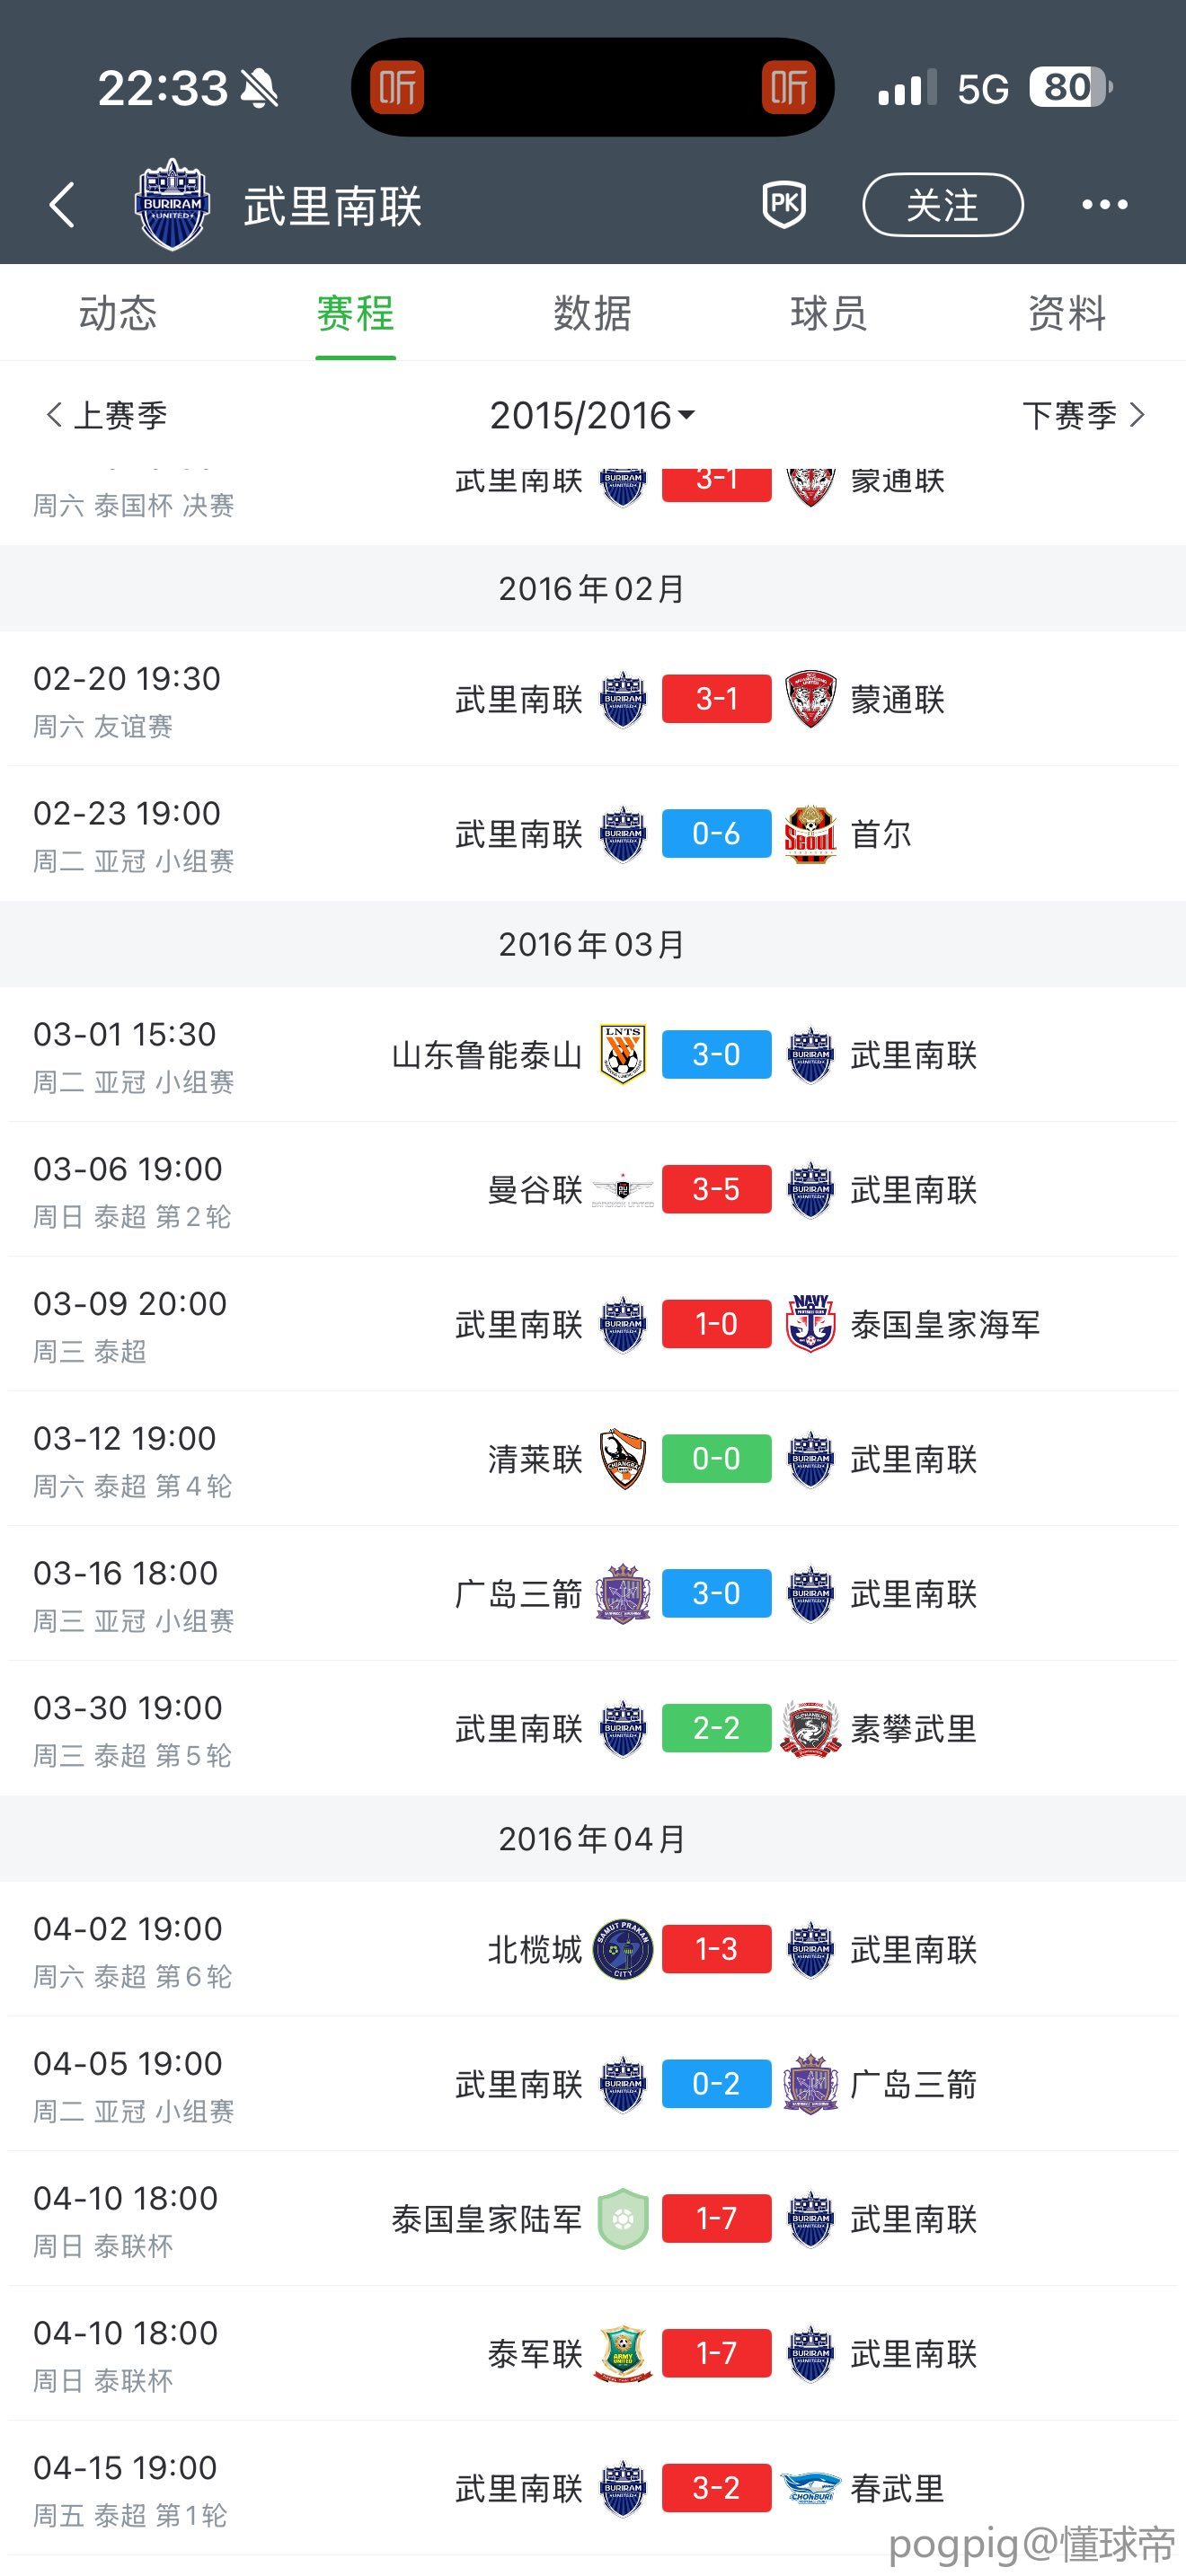
Task: Open the PK compare shield icon
Action: pyautogui.click(x=784, y=205)
